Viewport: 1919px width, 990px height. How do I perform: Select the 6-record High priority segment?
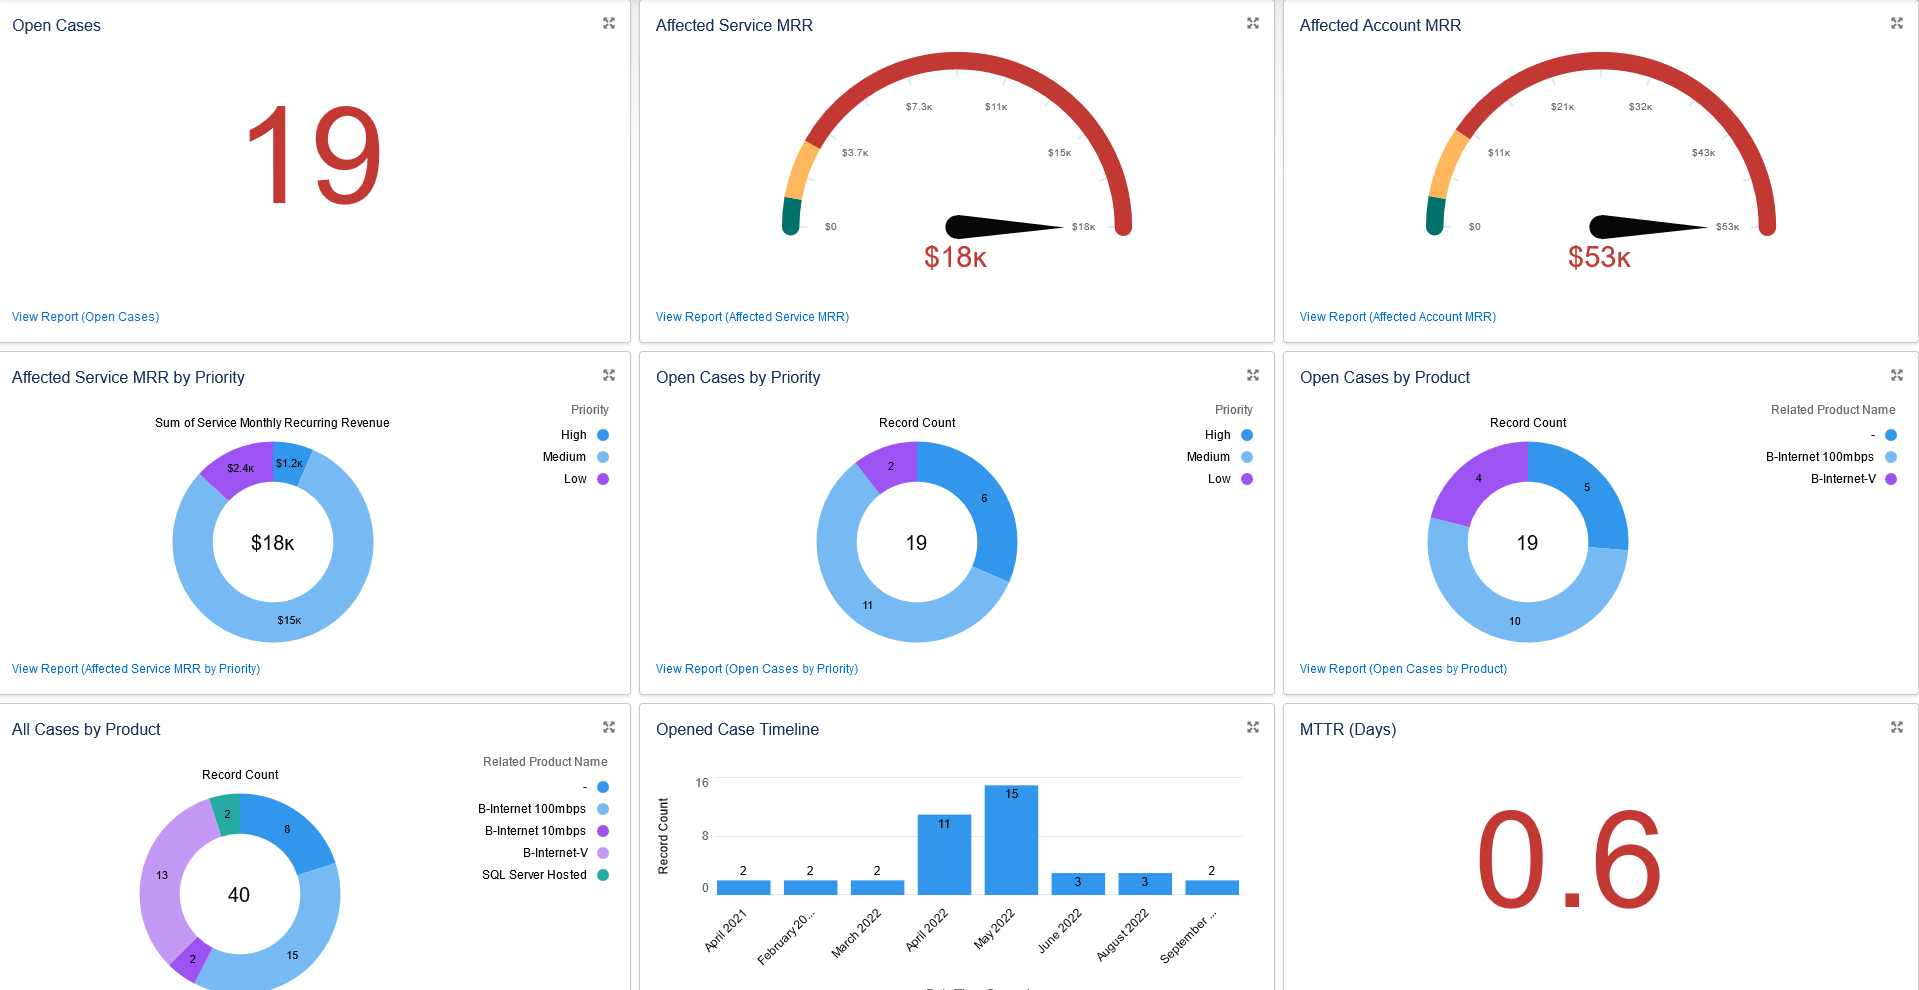point(984,498)
